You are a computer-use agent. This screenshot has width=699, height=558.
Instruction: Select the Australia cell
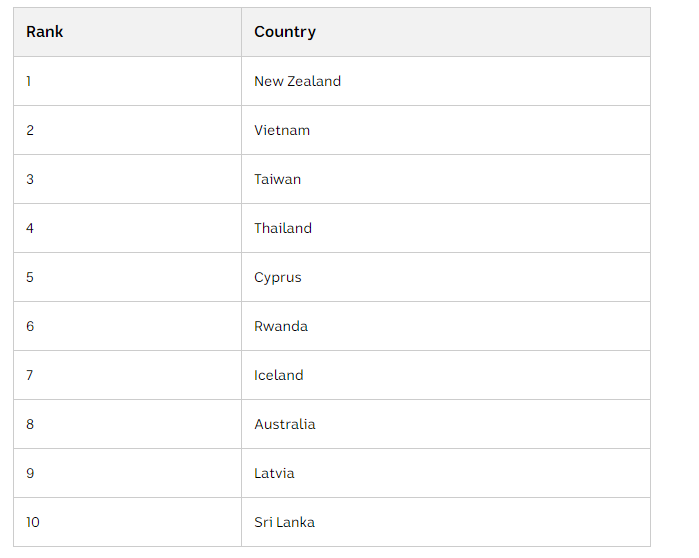446,424
